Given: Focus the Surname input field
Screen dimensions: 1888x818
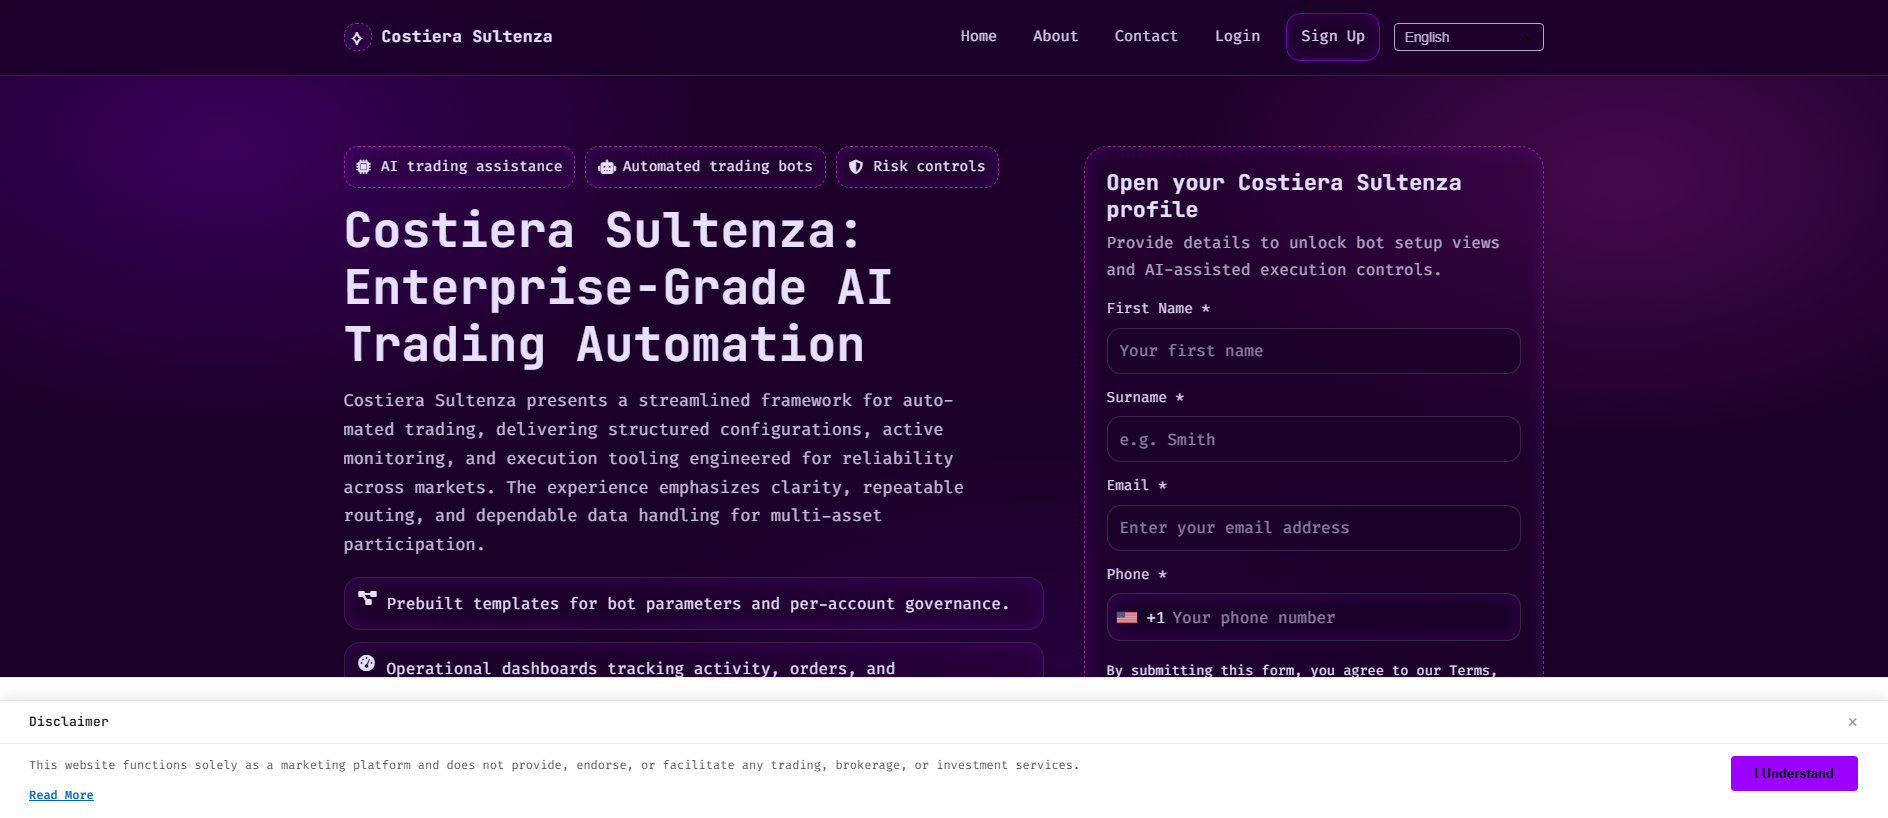Looking at the screenshot, I should click(x=1313, y=439).
